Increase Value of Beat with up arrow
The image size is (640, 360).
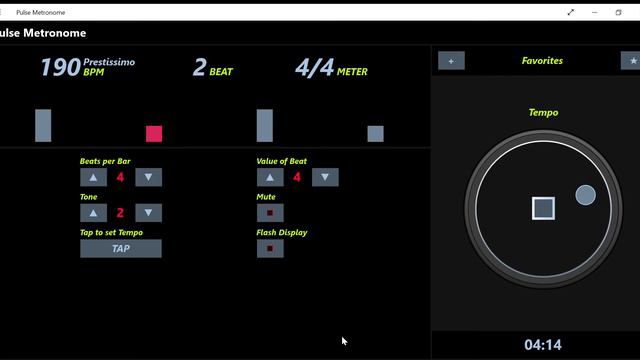pos(270,177)
